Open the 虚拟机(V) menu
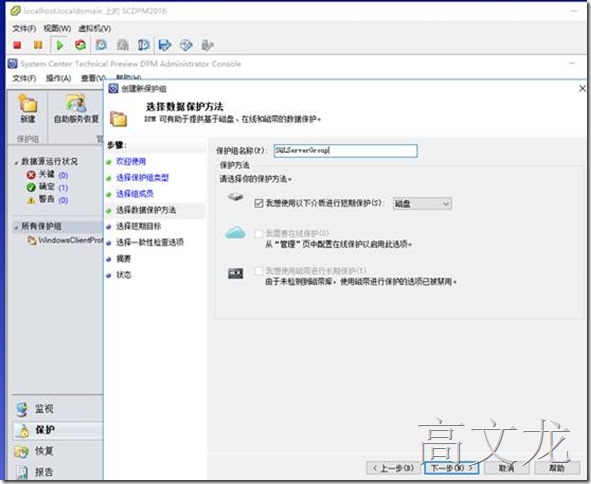 click(x=95, y=29)
